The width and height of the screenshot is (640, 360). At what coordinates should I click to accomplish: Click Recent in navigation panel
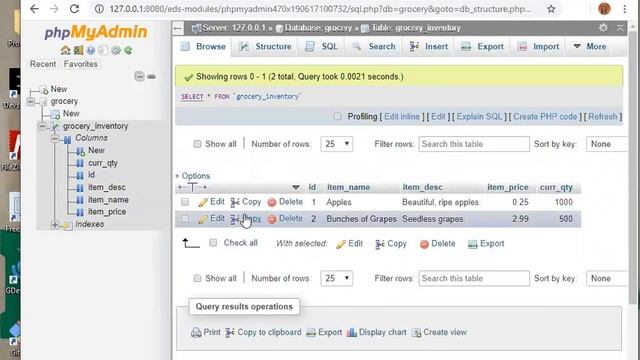(x=43, y=64)
